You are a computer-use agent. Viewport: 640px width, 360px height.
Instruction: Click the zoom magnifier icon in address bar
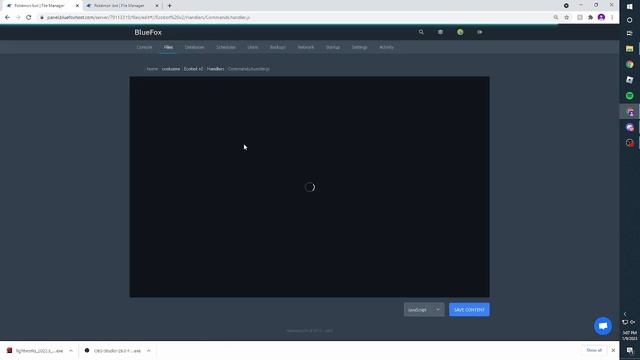(556, 18)
